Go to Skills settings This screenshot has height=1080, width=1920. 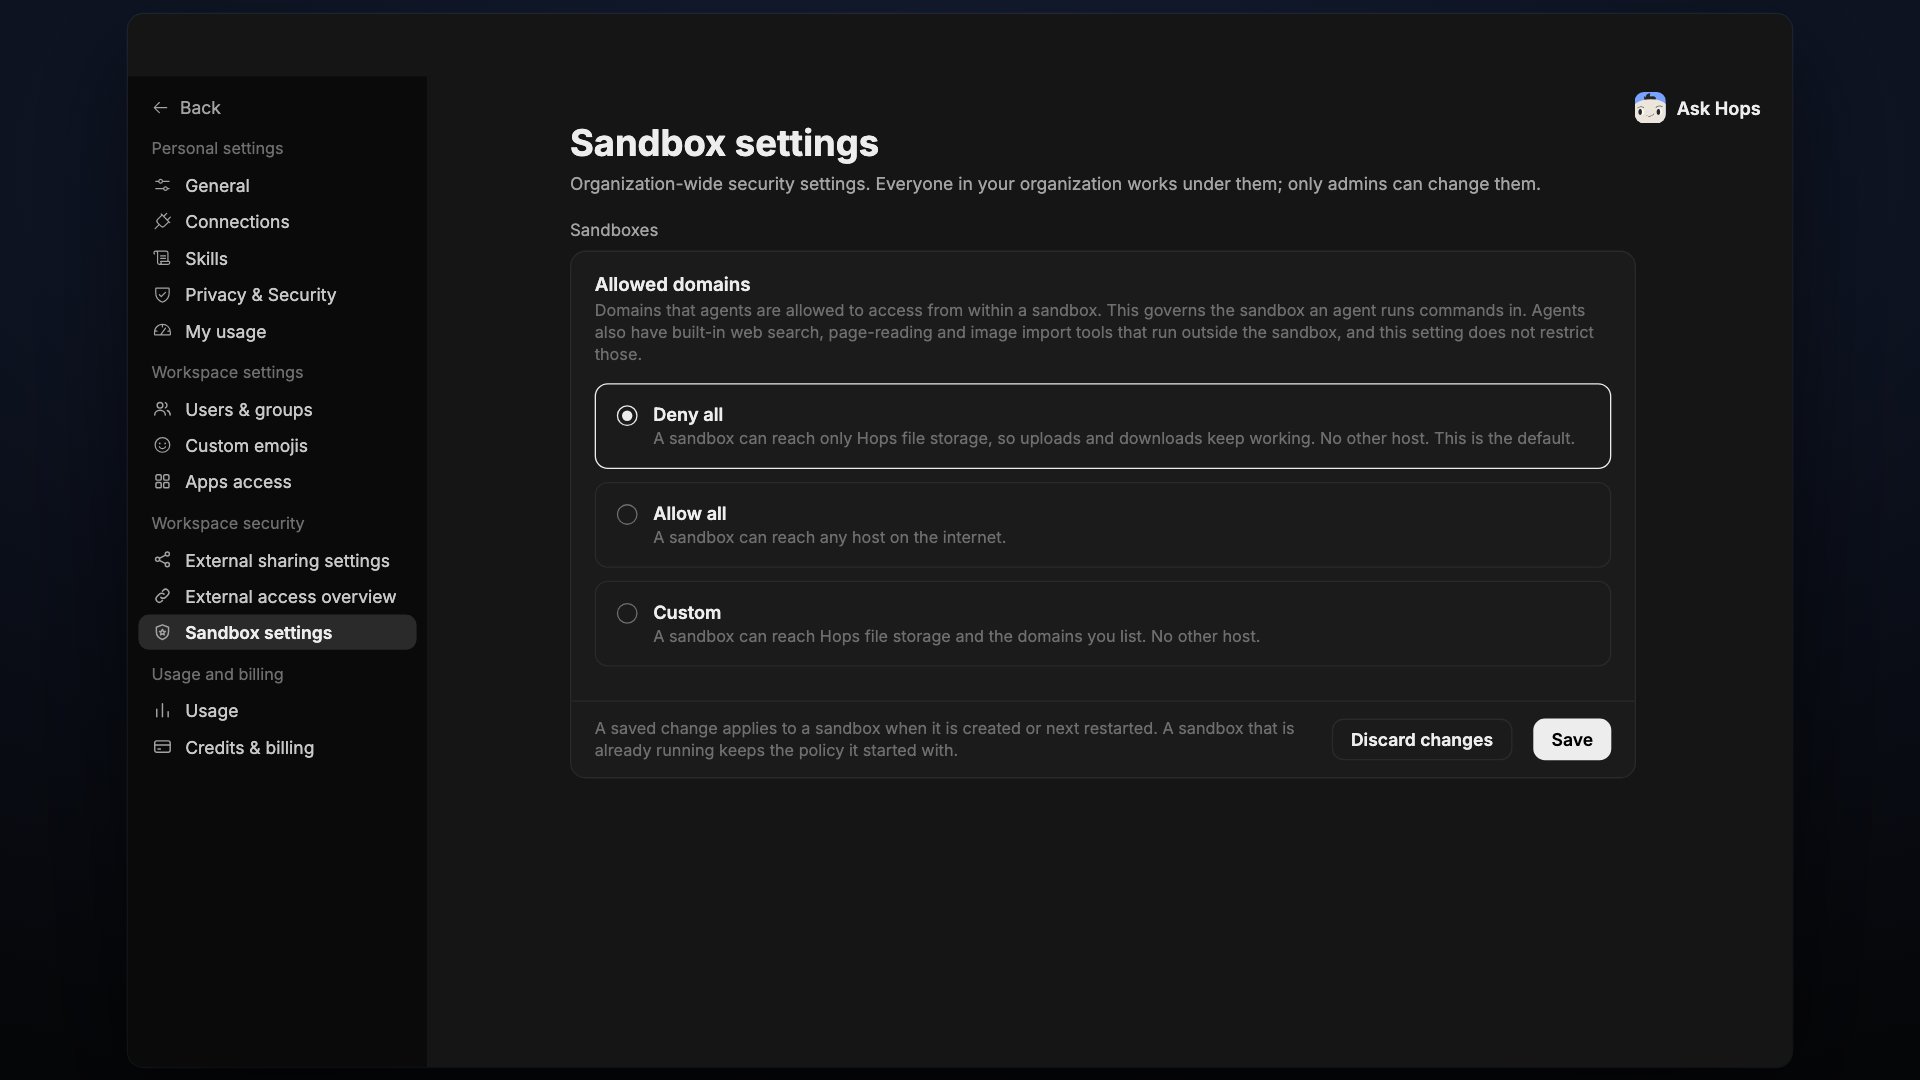pos(277,258)
